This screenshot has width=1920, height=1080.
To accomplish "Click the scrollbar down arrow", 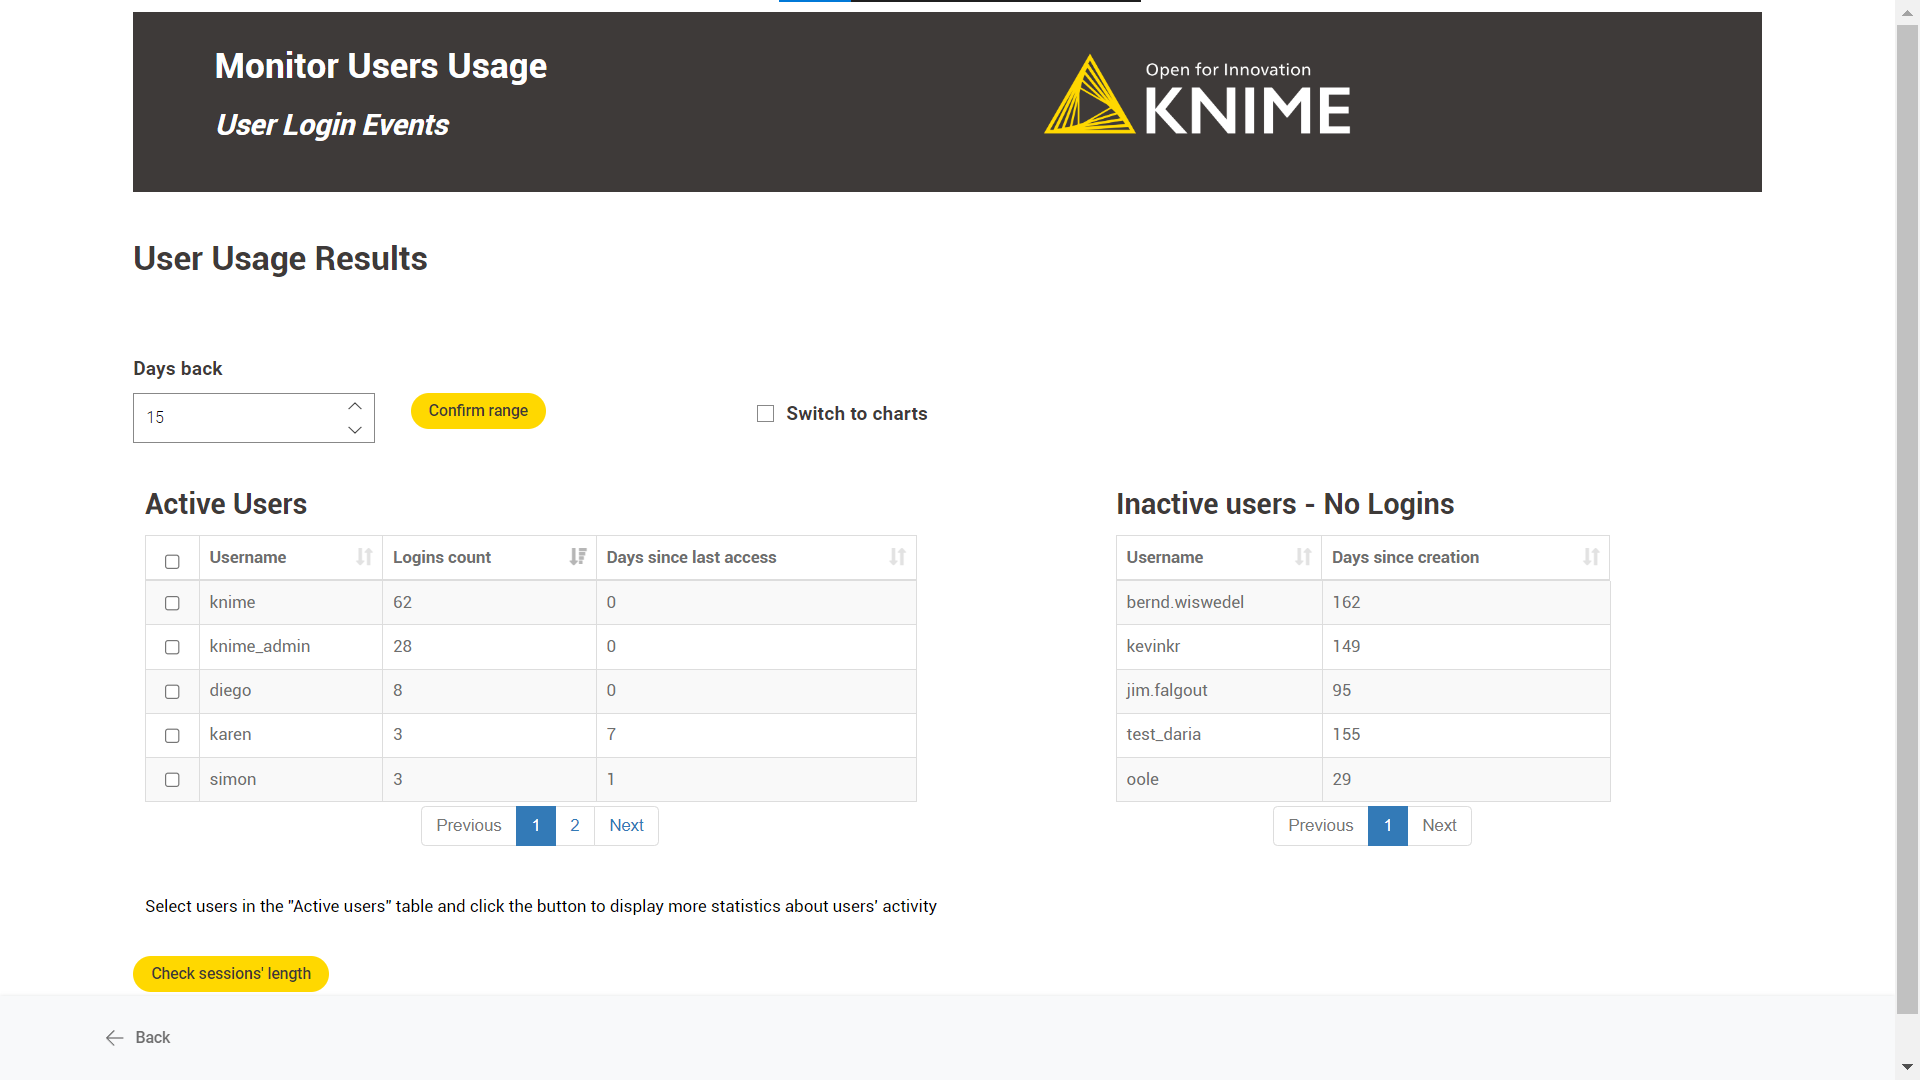I will coord(1907,1068).
